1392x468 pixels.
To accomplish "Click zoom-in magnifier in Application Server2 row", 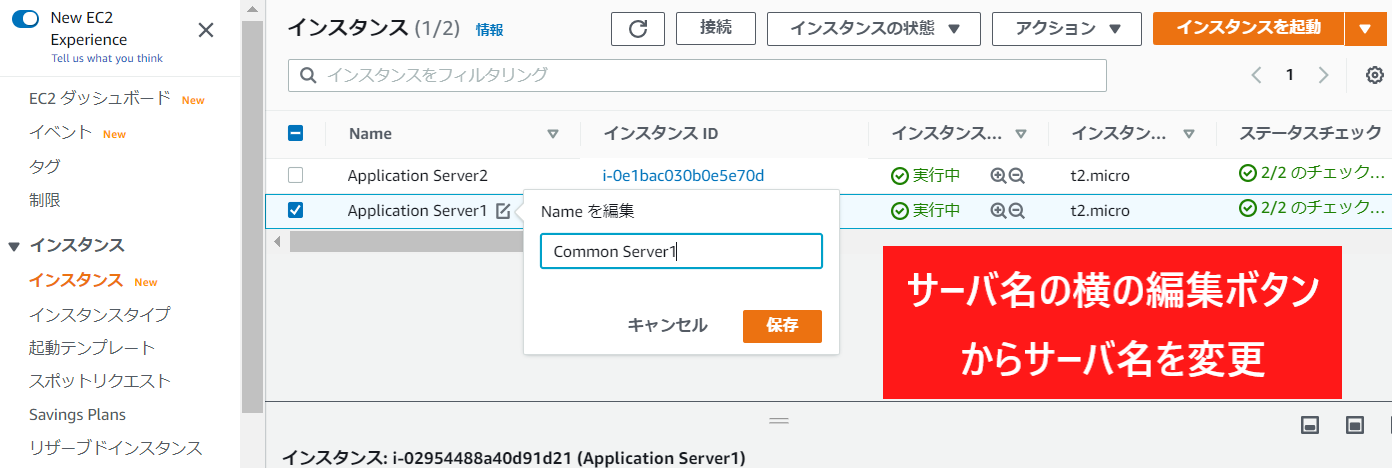I will tap(998, 176).
